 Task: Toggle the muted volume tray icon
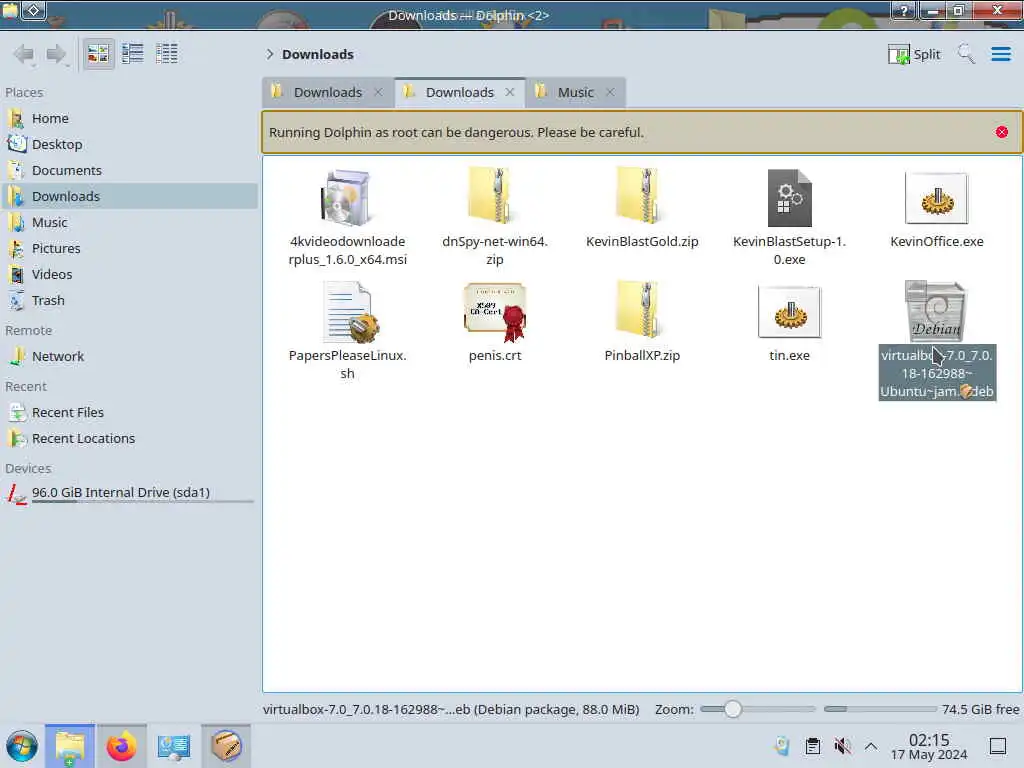(842, 746)
